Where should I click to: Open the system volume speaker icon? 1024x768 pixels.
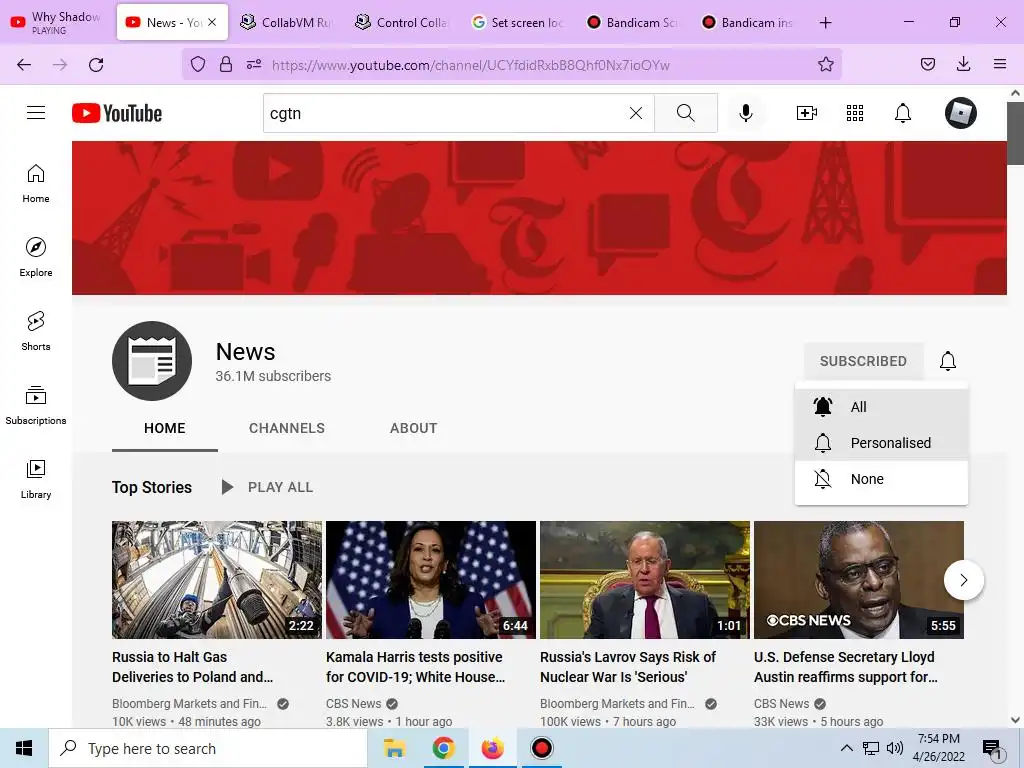coord(895,748)
